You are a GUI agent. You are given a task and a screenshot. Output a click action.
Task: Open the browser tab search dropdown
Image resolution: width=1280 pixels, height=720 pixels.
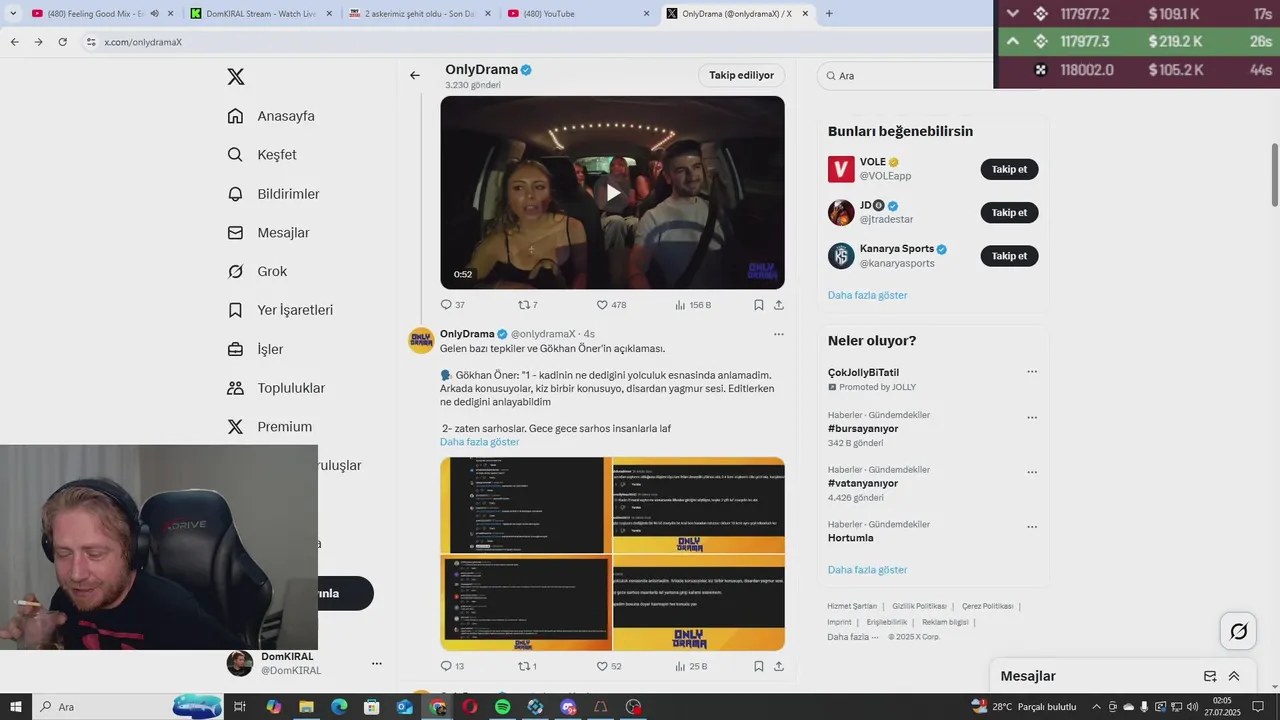(13, 14)
